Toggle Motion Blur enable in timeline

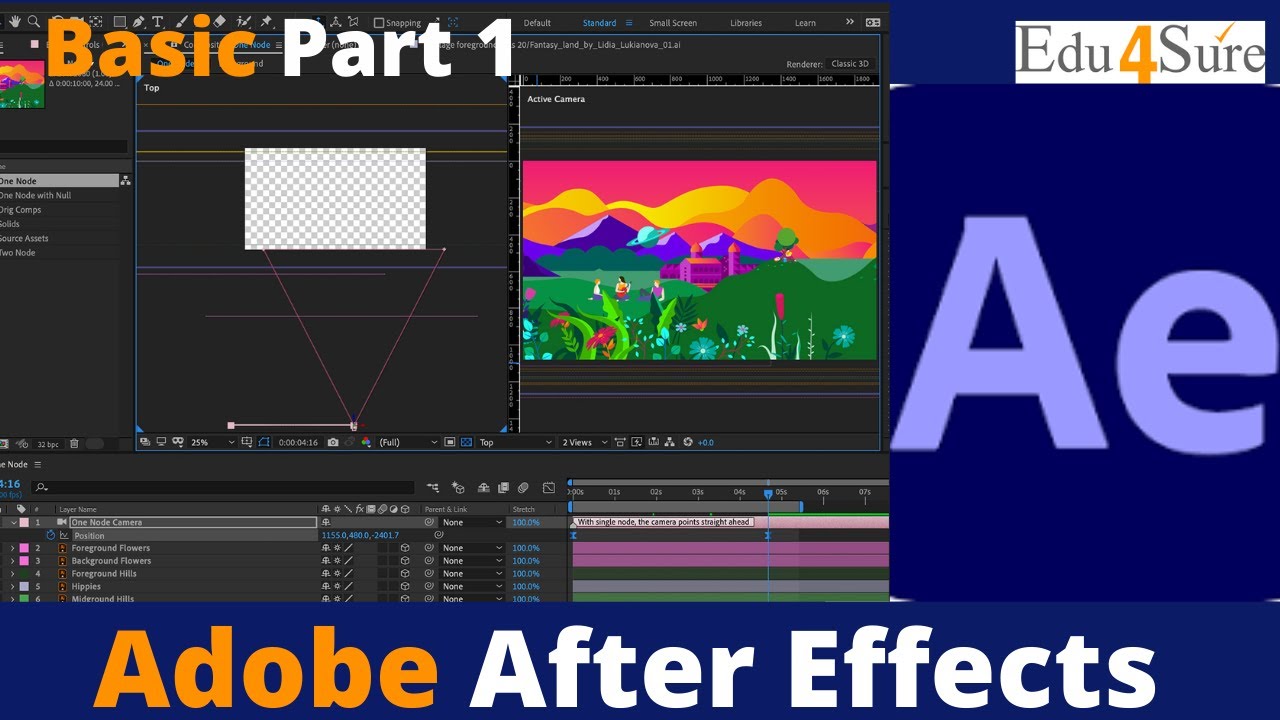point(523,488)
